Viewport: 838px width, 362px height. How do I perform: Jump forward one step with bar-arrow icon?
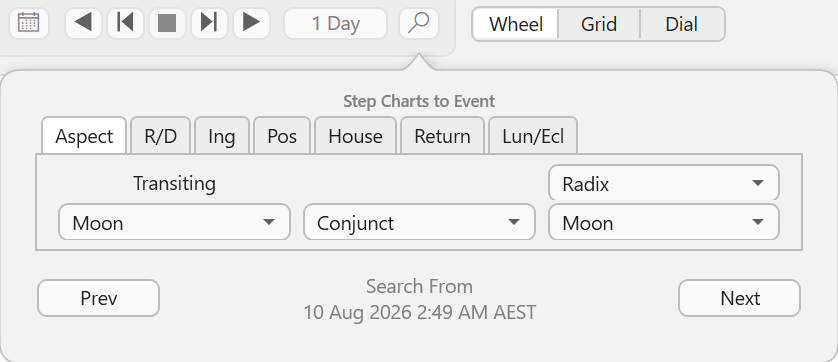[209, 23]
